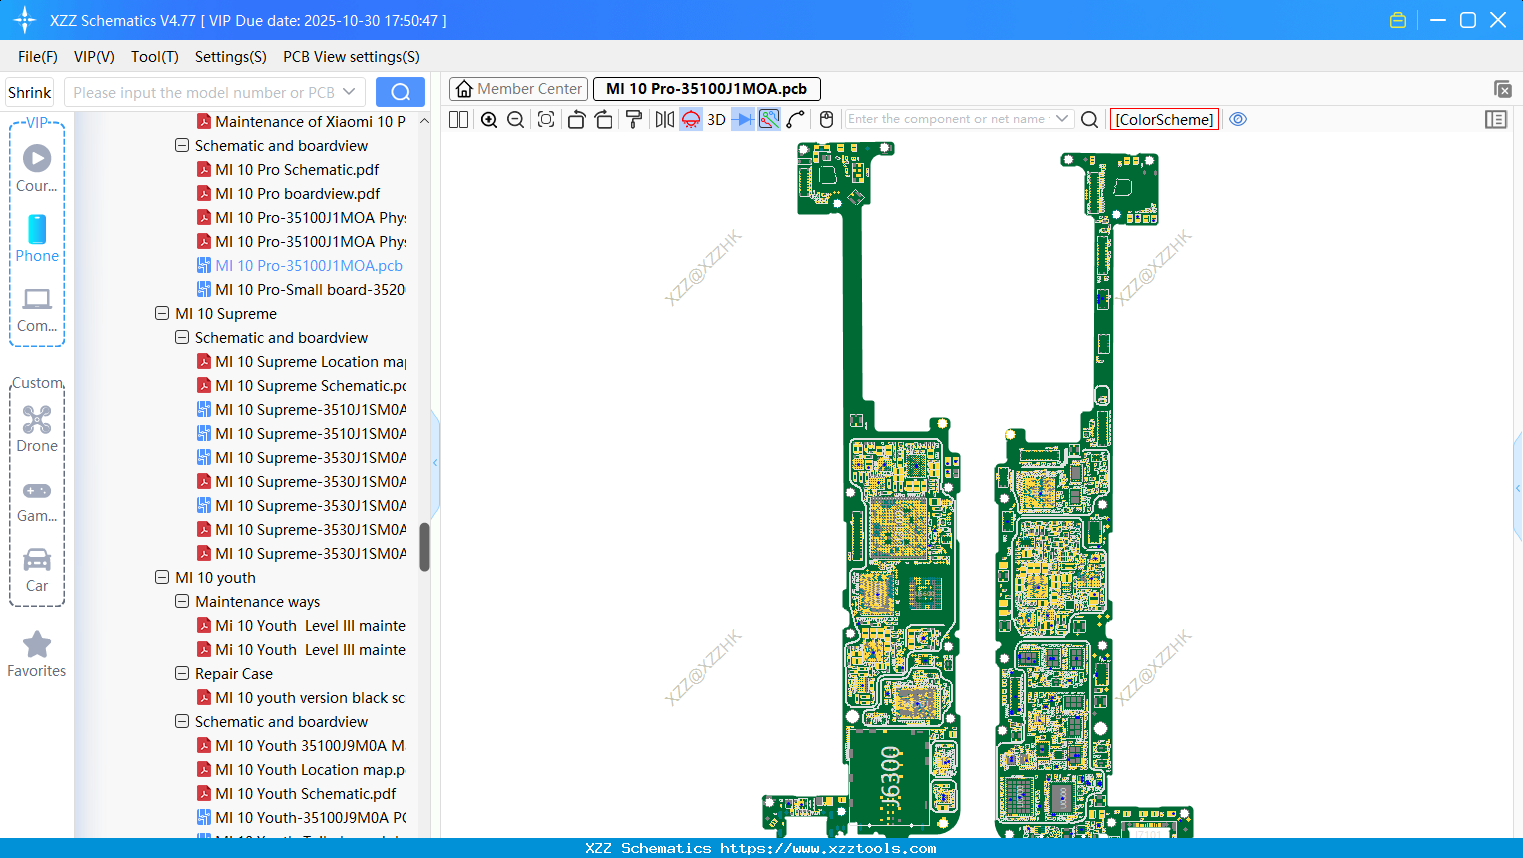Viewport: 1523px width, 858px height.
Task: Select the Computer category
Action: 37,310
